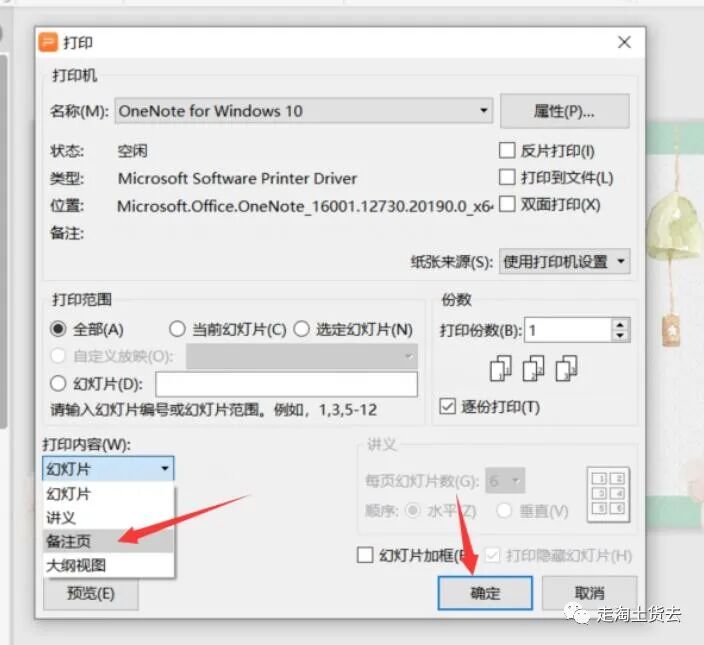This screenshot has width=704, height=645.
Task: Click the 空闲 status text
Action: pyautogui.click(x=132, y=151)
